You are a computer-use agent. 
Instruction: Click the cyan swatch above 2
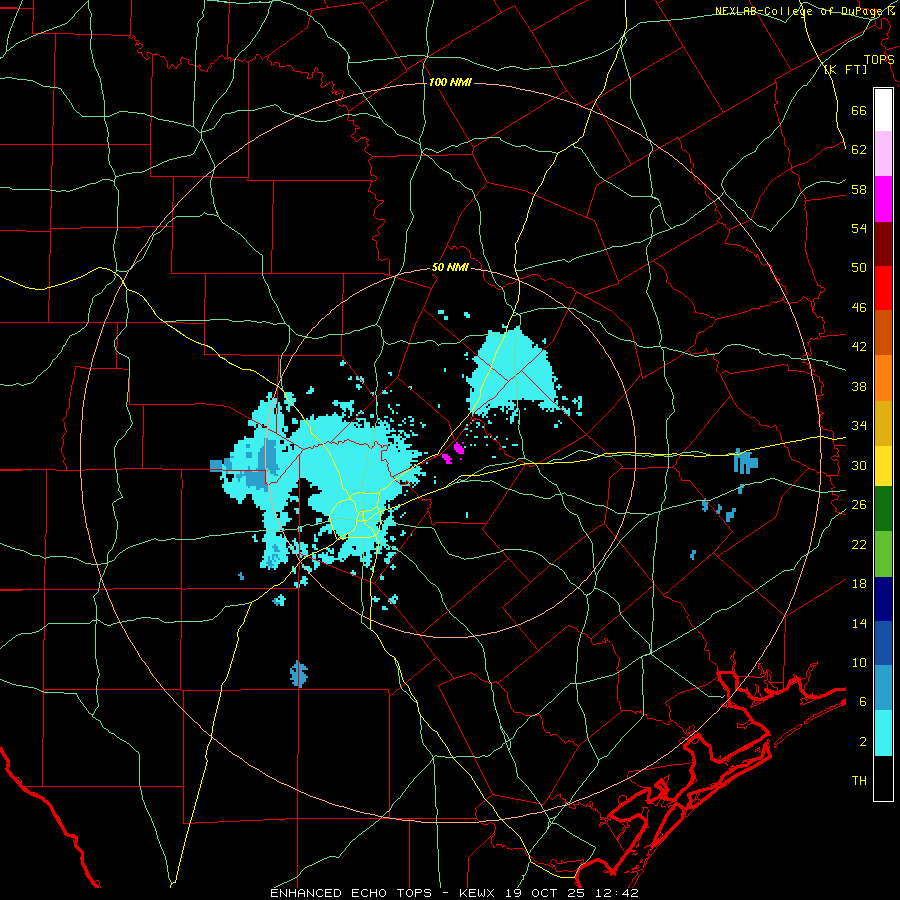click(883, 733)
